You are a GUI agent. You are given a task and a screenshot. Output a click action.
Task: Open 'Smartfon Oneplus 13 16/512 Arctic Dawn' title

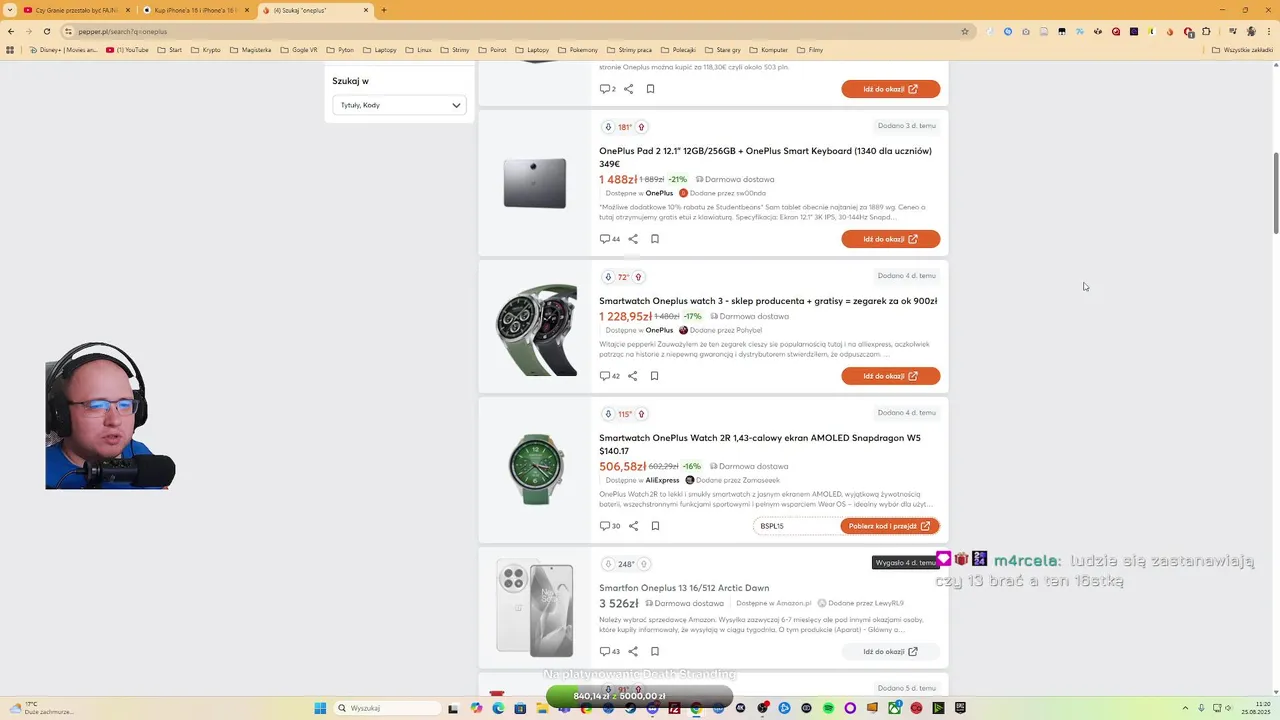(x=684, y=588)
